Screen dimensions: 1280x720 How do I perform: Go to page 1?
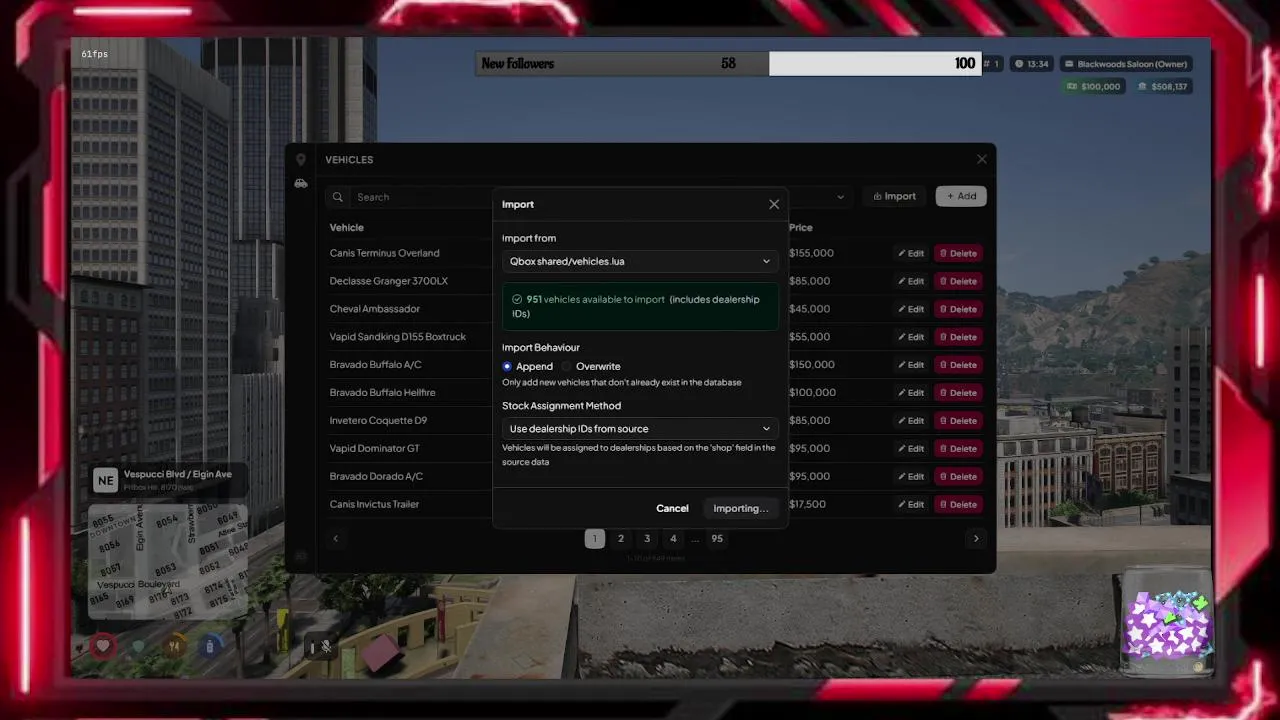tap(594, 538)
